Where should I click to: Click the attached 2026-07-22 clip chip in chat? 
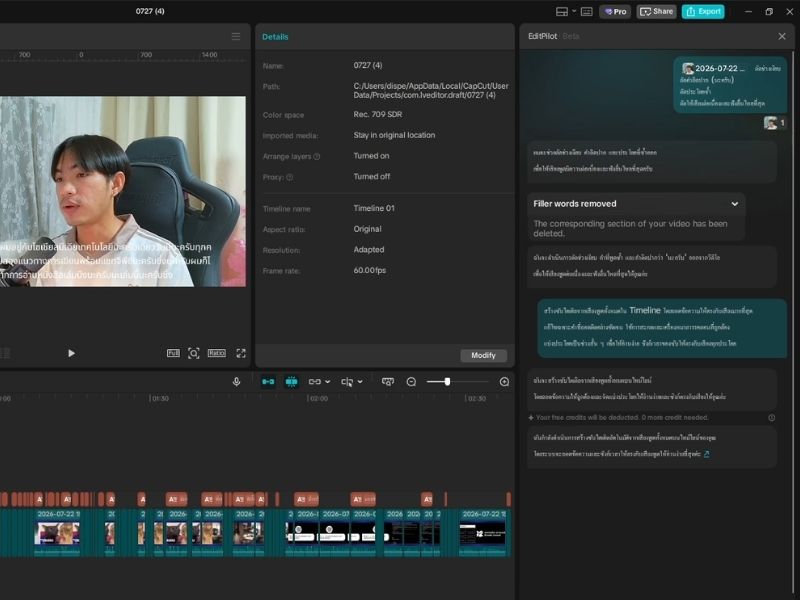pos(715,68)
